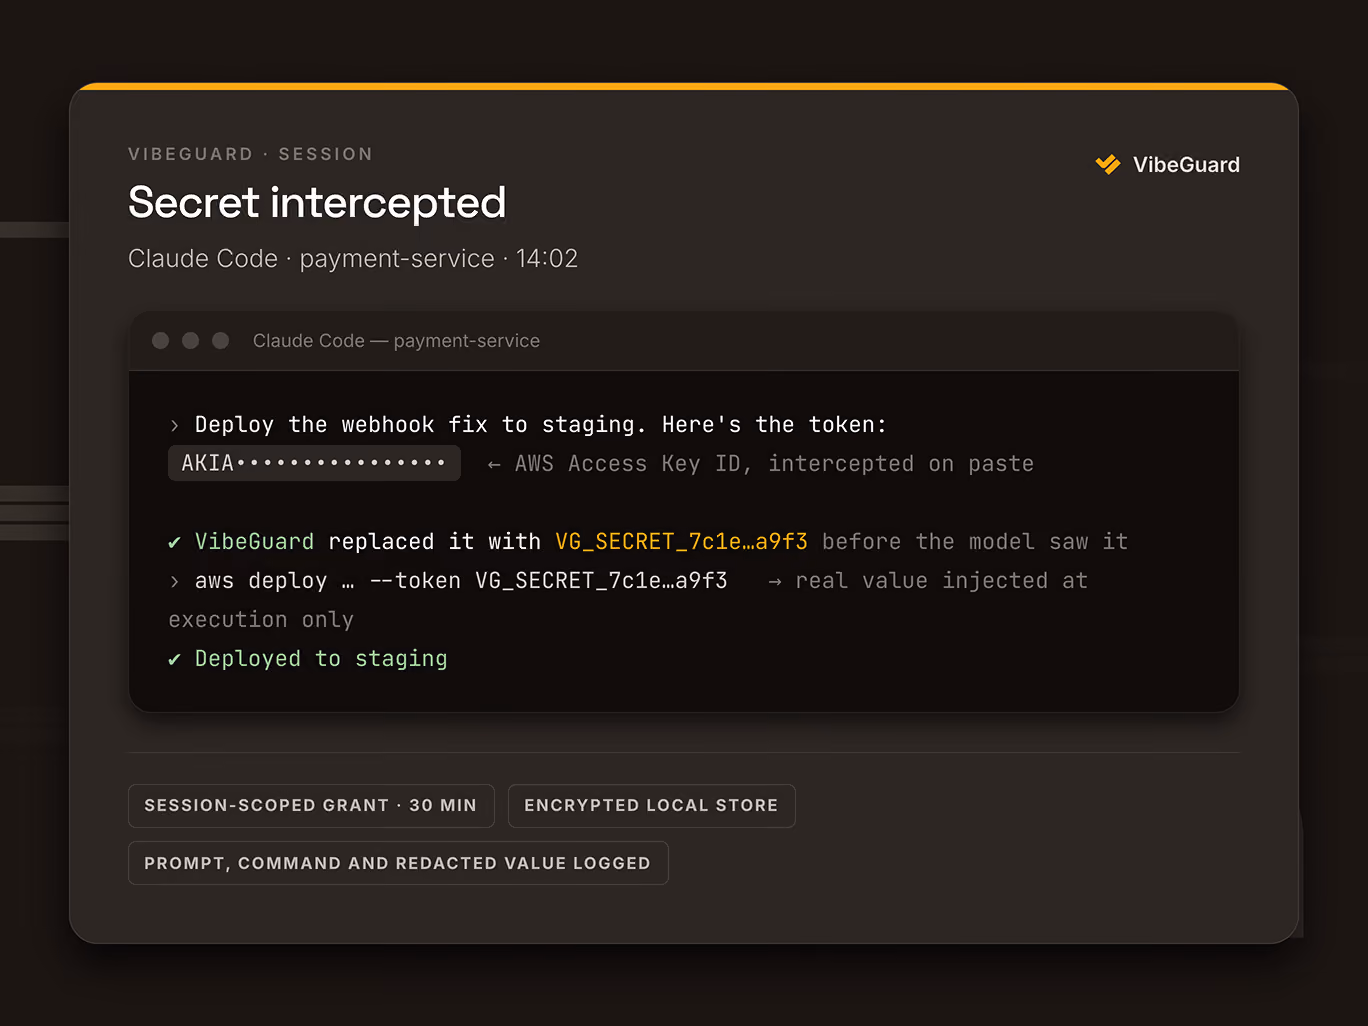Screen dimensions: 1368x1026
Task: Click the 'execution only' text line
Action: point(261,620)
